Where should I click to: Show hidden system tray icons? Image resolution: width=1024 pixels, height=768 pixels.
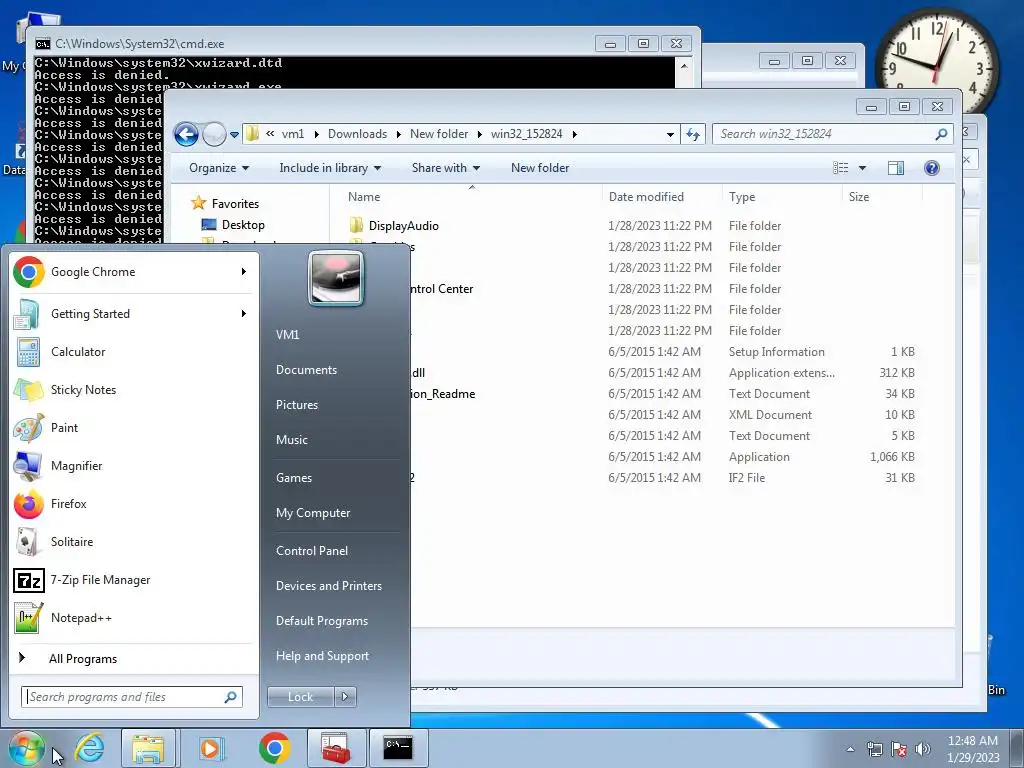850,749
